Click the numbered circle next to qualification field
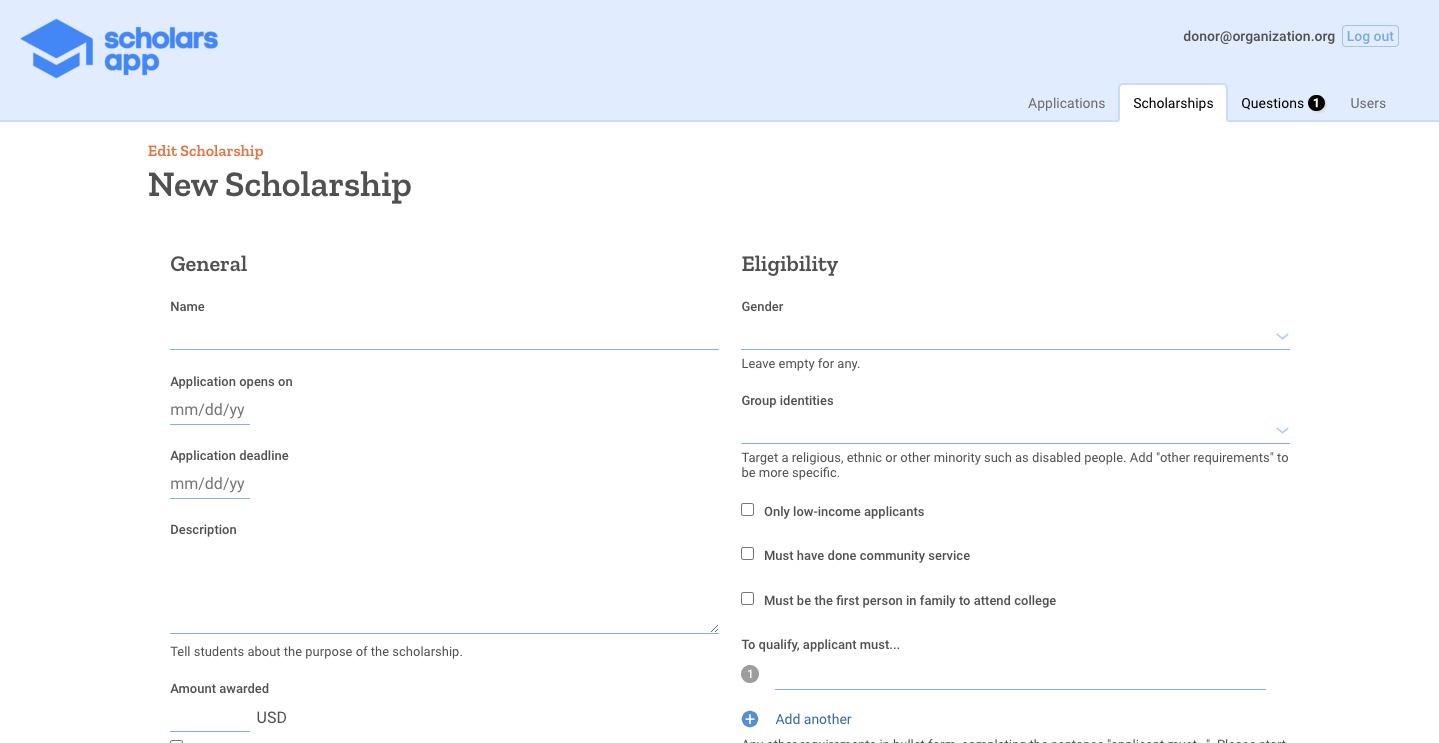This screenshot has height=743, width=1439. tap(750, 673)
